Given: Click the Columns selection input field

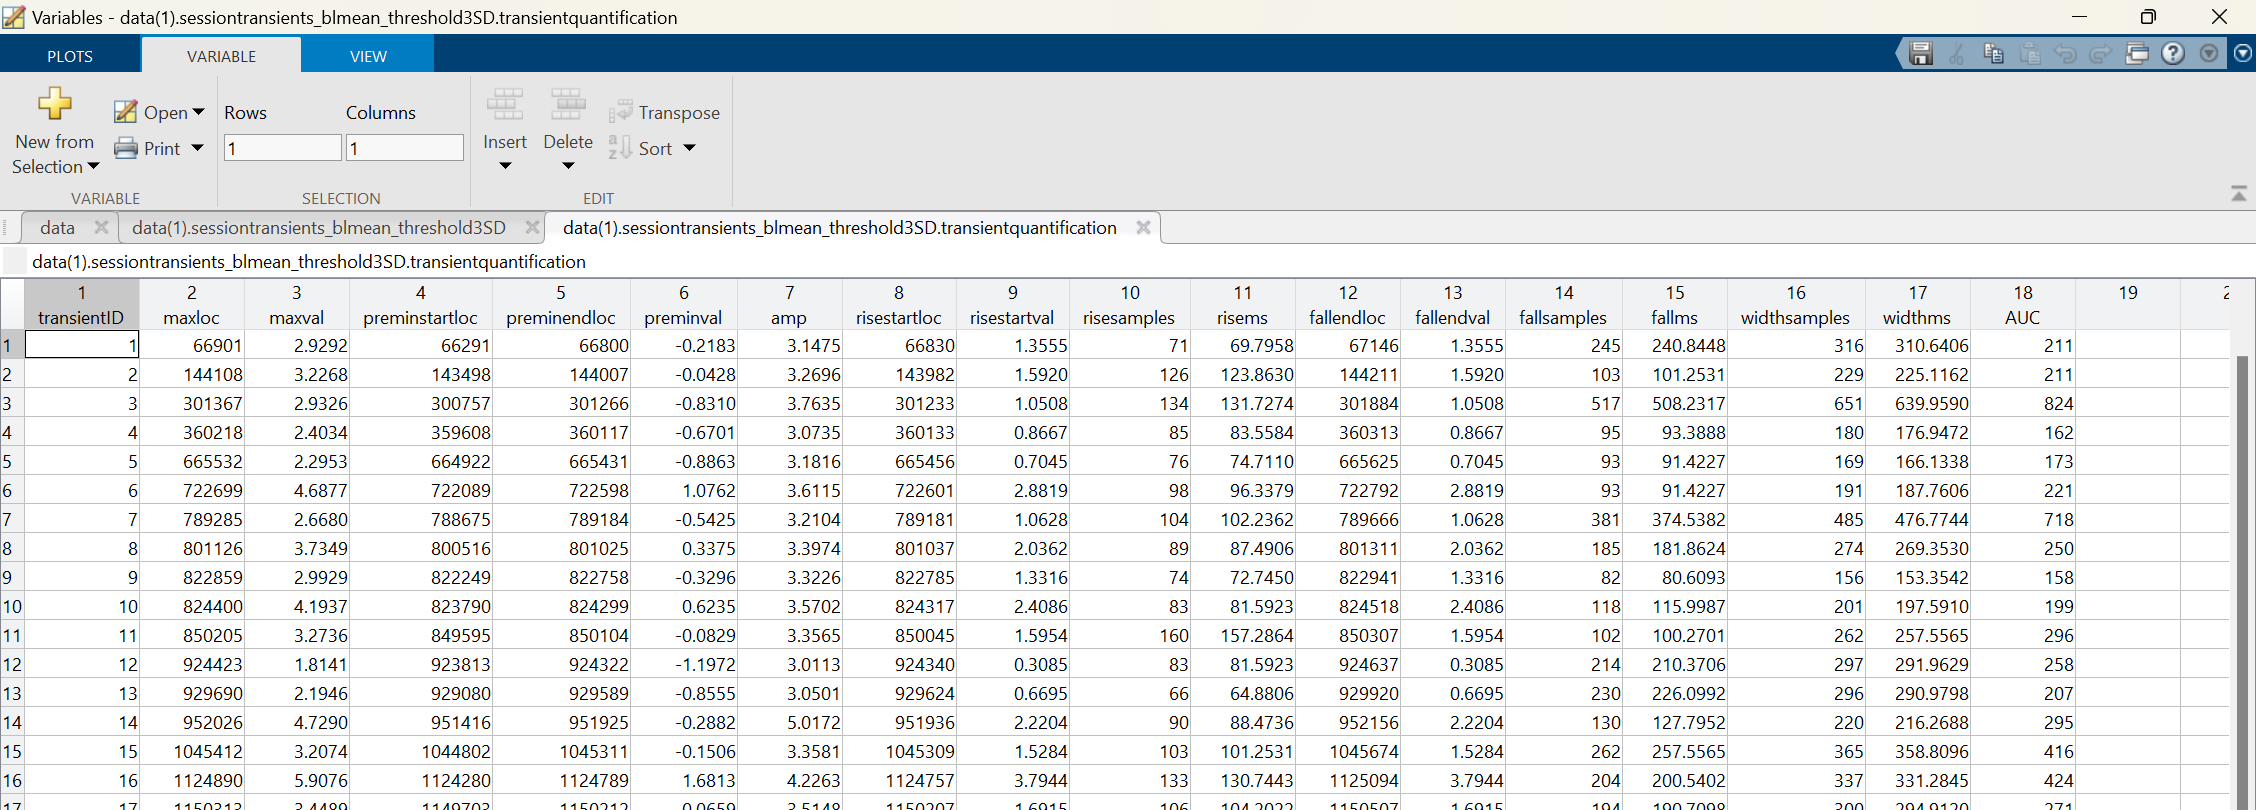Looking at the screenshot, I should coord(405,148).
